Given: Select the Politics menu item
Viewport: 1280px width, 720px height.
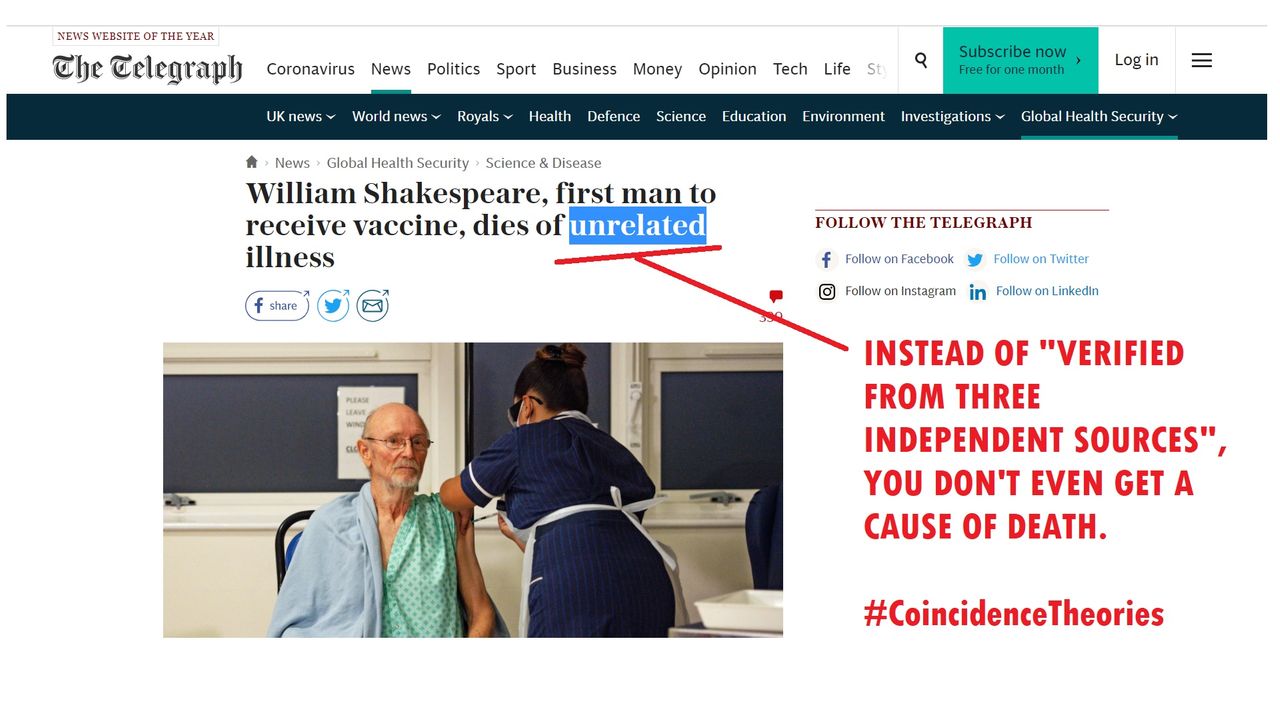Looking at the screenshot, I should click(453, 69).
